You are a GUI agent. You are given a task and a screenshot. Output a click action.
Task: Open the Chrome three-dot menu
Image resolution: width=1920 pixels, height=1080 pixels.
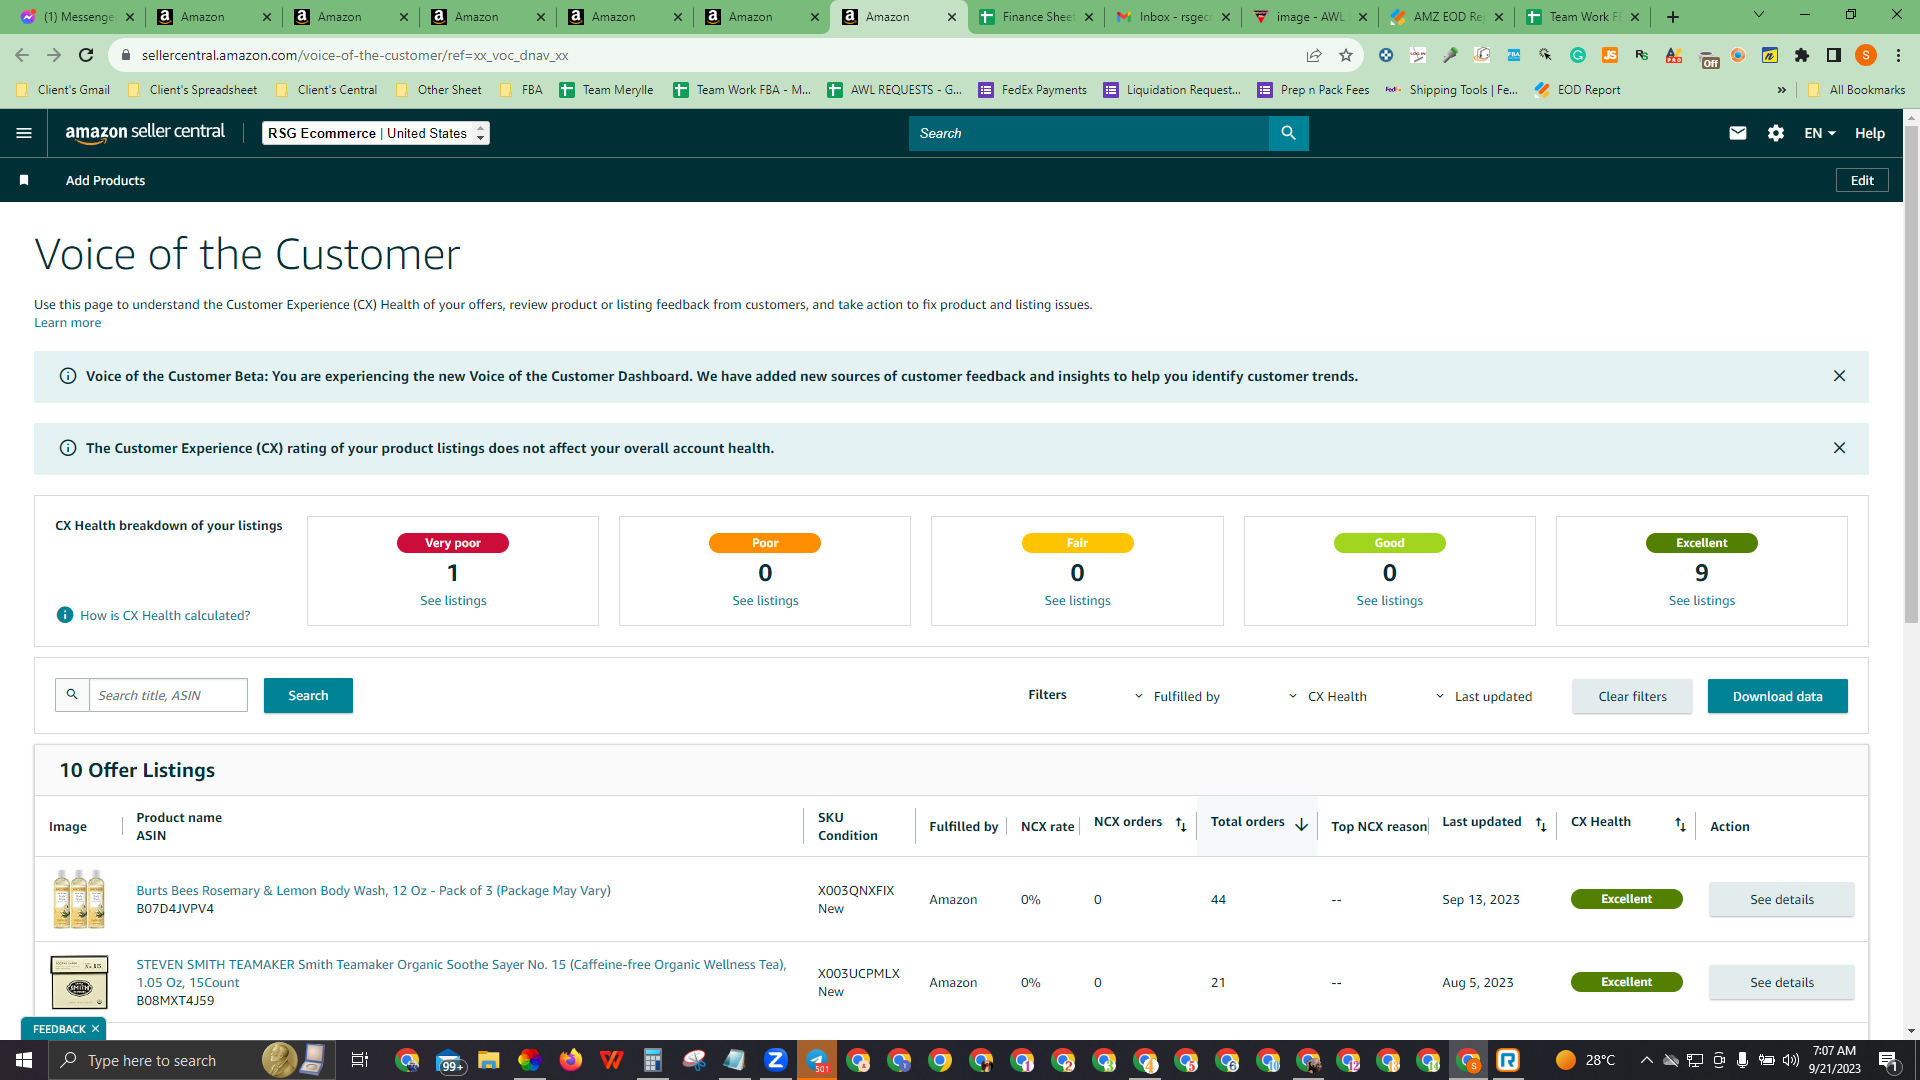point(1898,55)
